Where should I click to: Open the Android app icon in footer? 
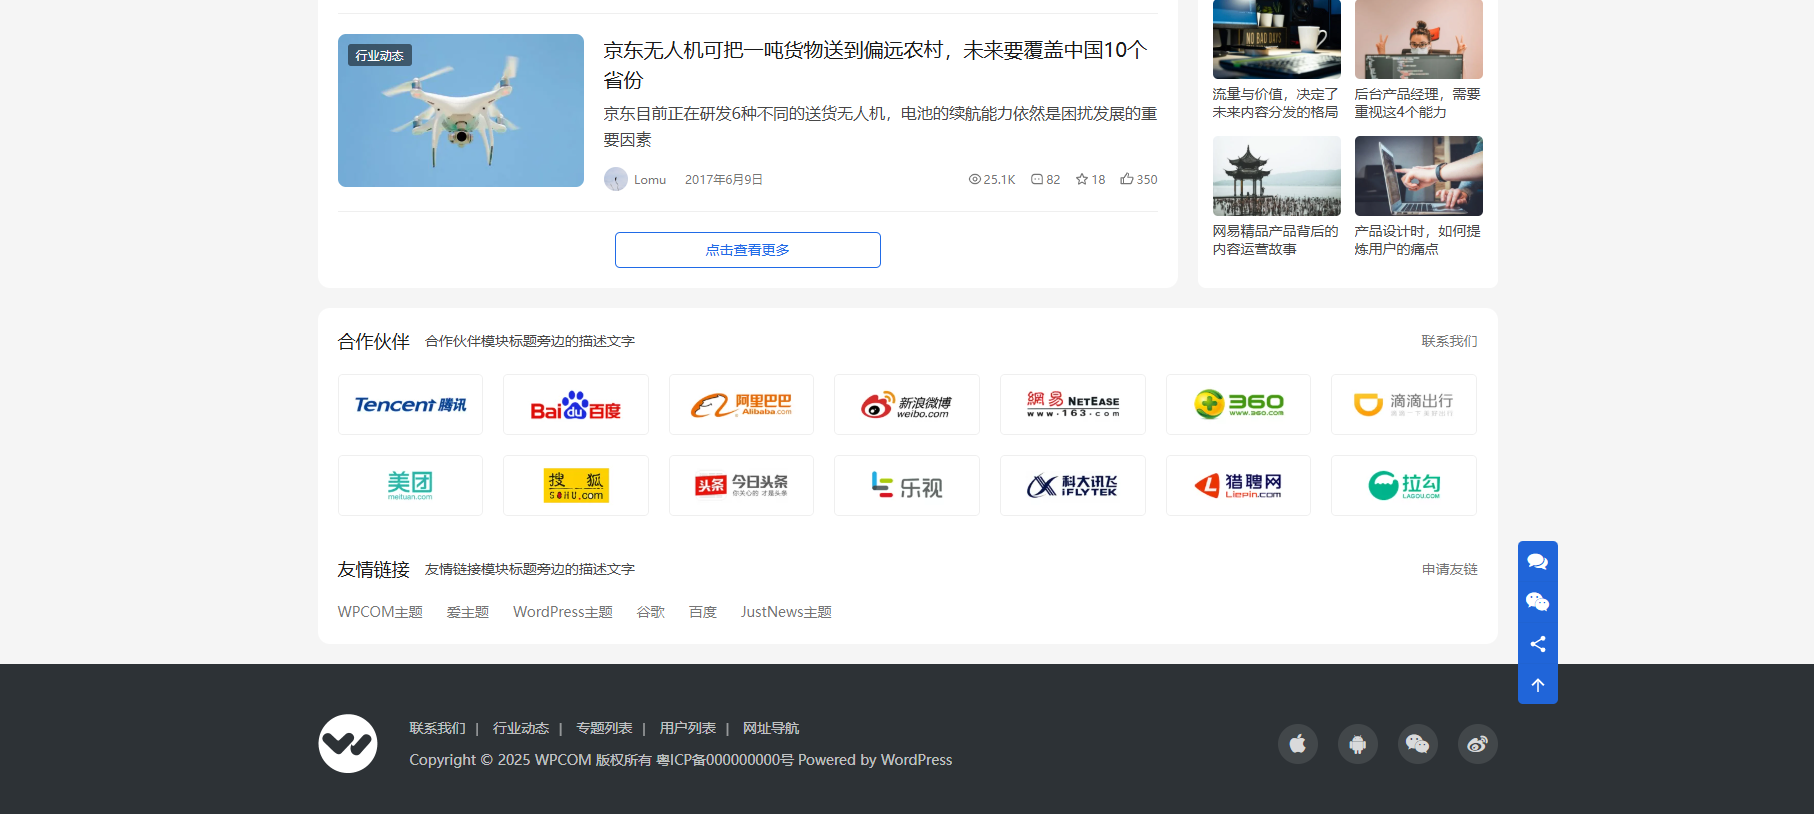(x=1358, y=744)
